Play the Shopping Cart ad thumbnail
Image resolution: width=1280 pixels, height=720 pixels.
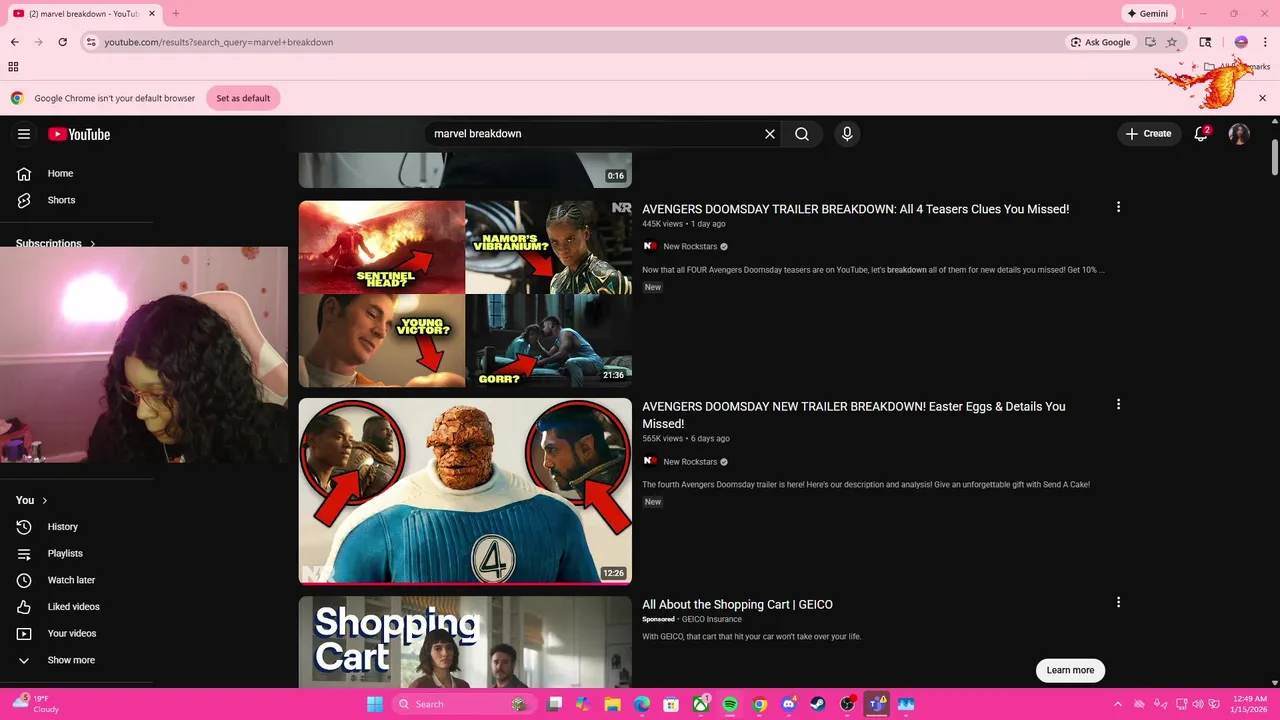point(465,642)
